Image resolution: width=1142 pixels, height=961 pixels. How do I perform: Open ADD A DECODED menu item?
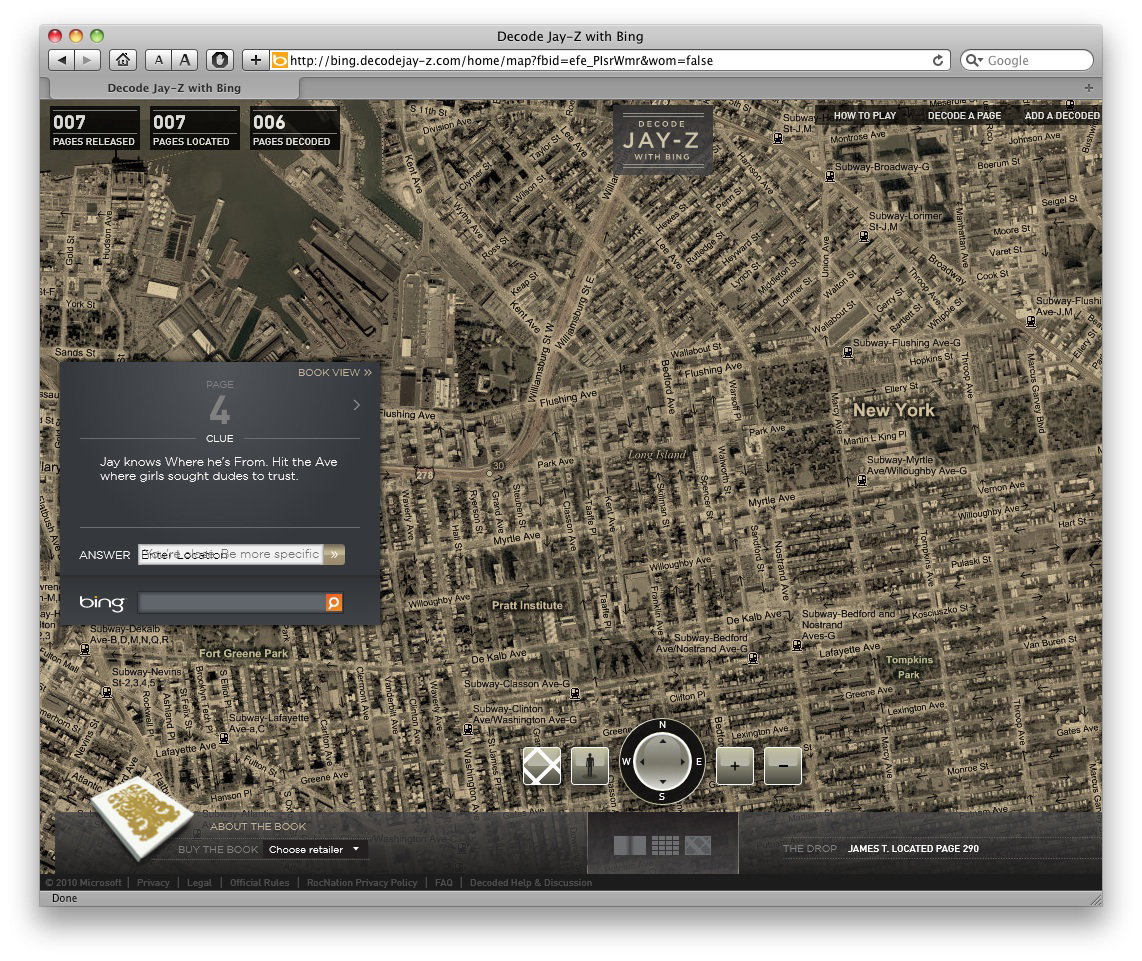(1062, 116)
